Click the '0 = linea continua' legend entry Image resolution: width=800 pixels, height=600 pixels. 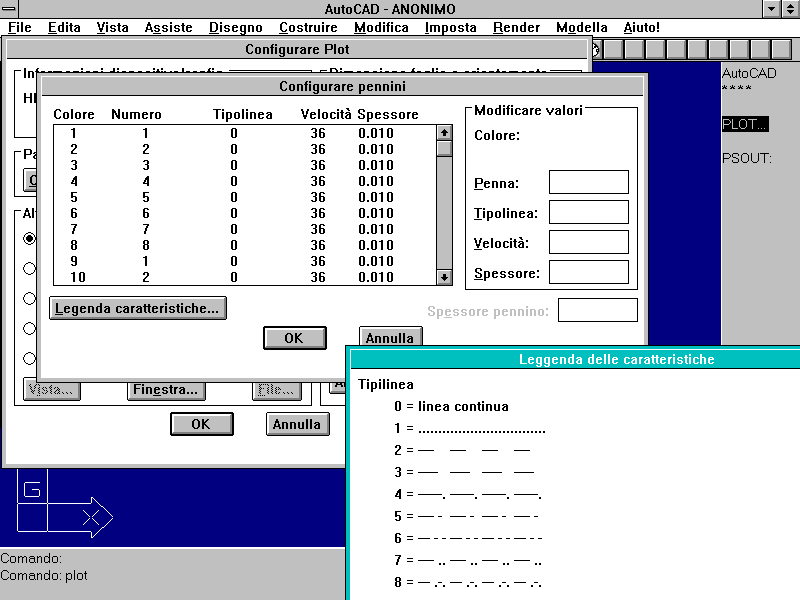pos(452,407)
